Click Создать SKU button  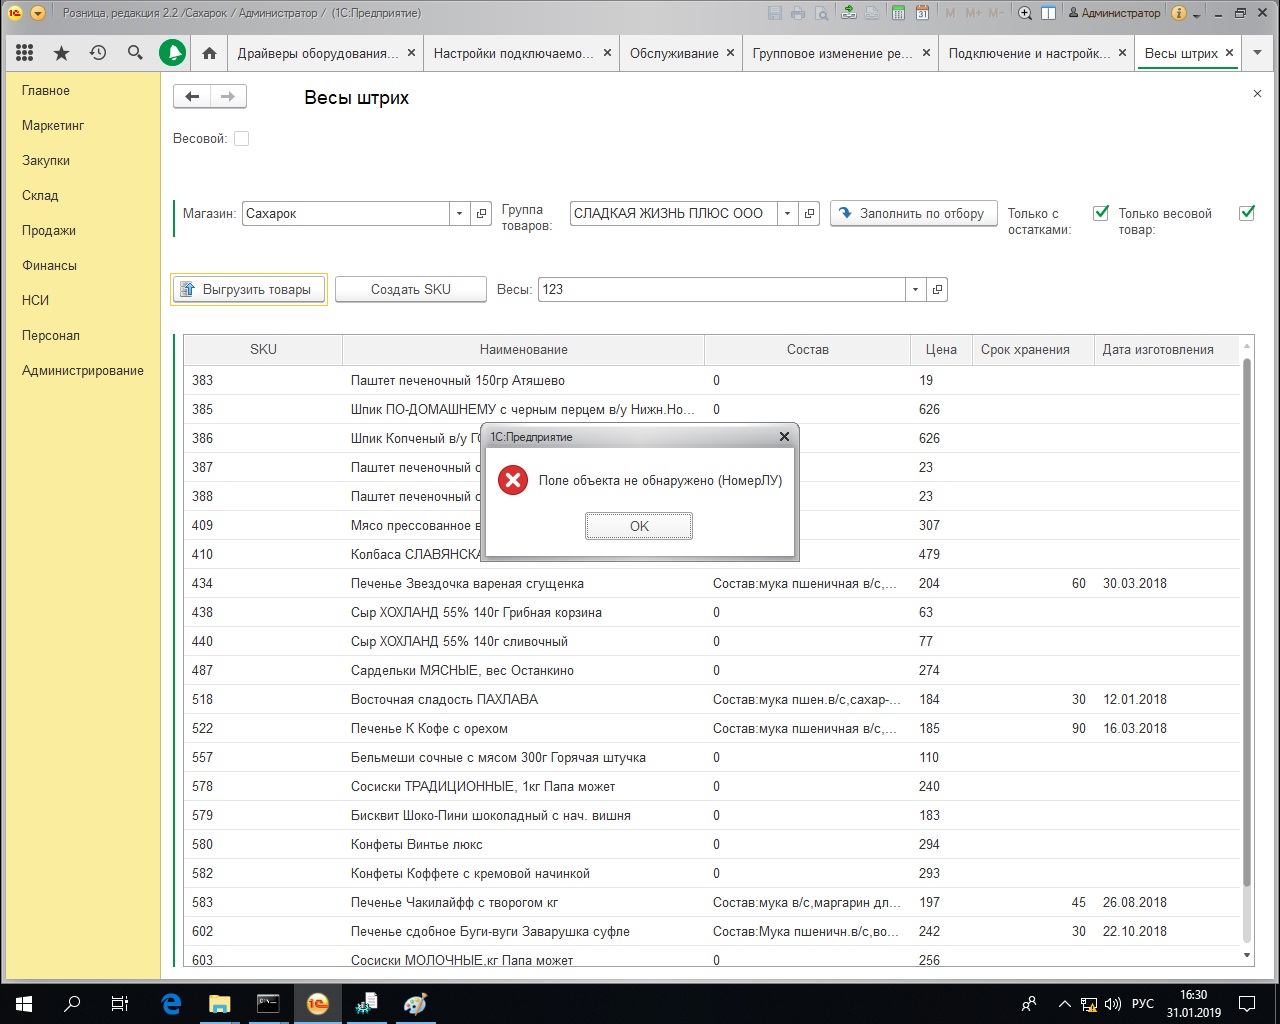point(411,289)
